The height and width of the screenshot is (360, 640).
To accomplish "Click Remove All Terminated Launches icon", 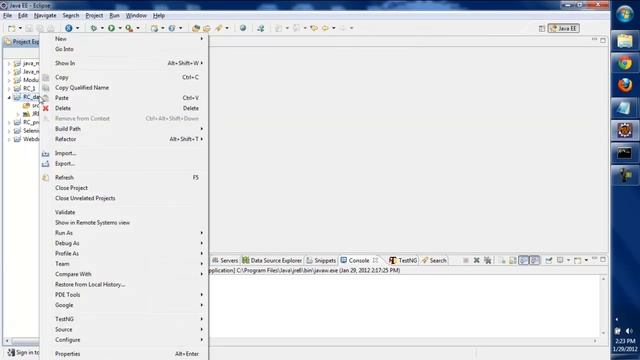I will [x=487, y=260].
